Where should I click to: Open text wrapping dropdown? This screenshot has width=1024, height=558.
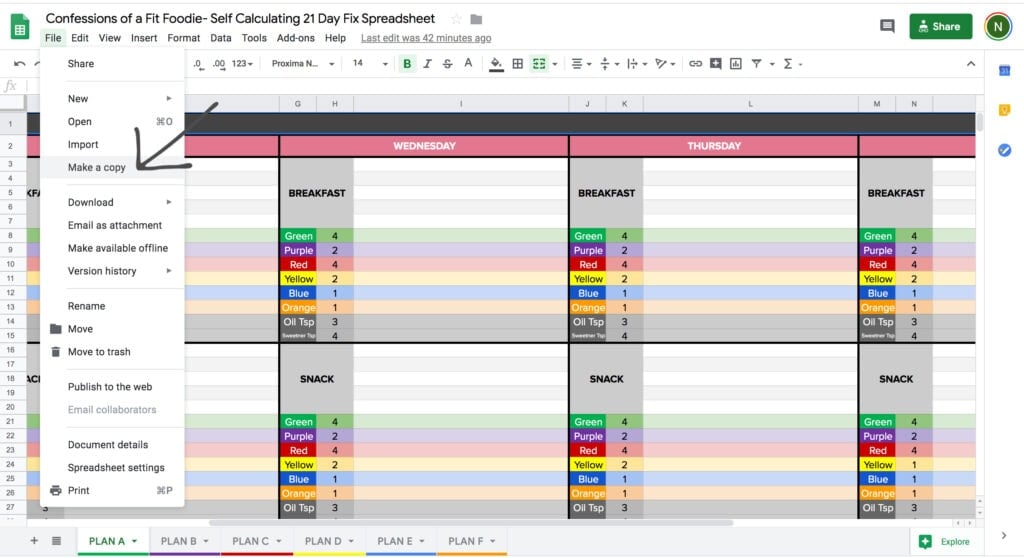pos(636,63)
